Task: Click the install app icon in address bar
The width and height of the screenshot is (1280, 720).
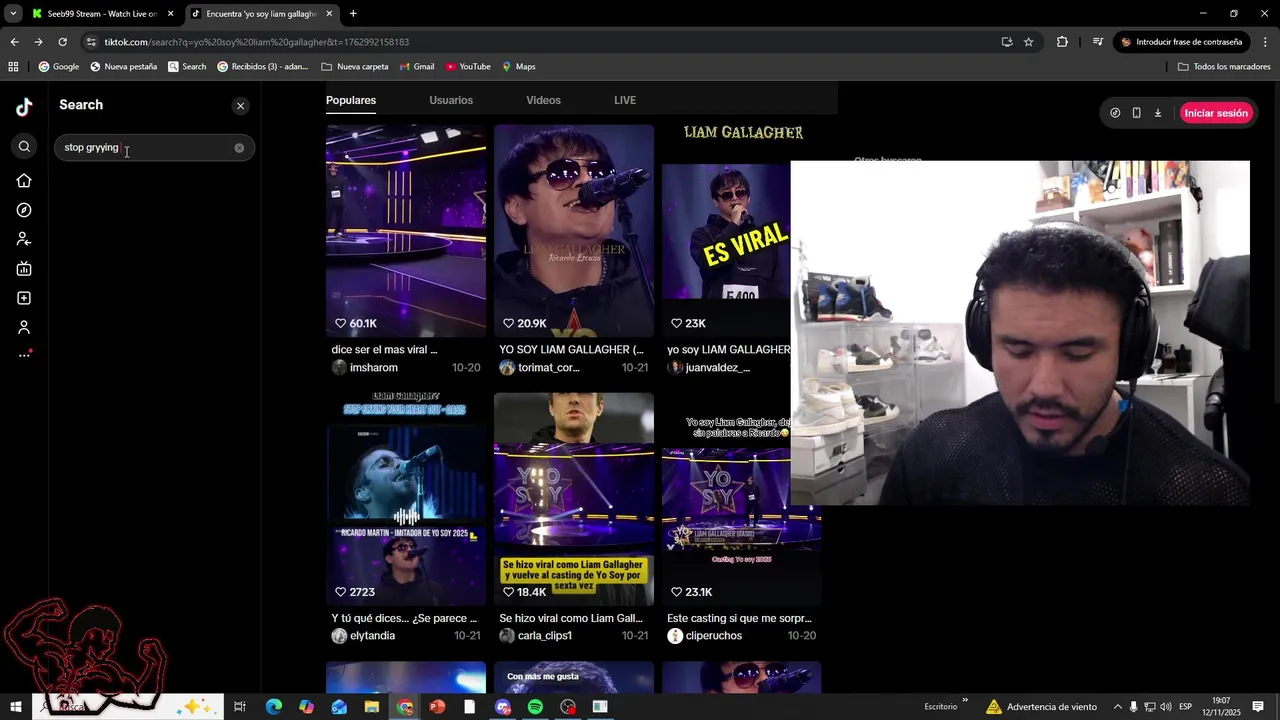Action: click(x=1007, y=42)
